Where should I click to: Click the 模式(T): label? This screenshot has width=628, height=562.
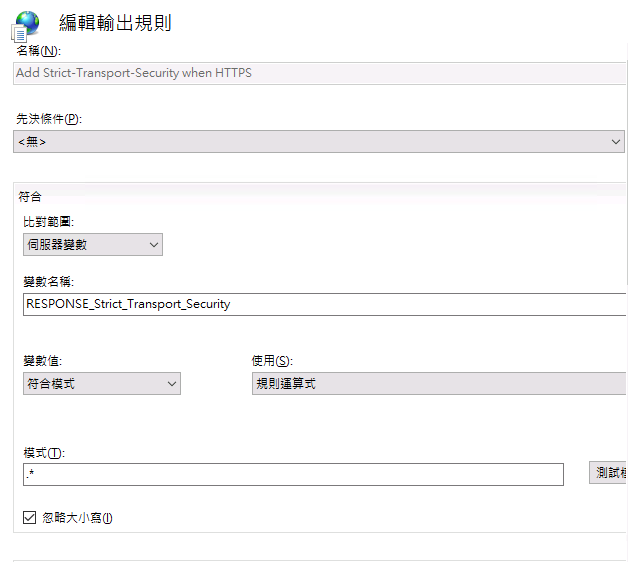(44, 453)
